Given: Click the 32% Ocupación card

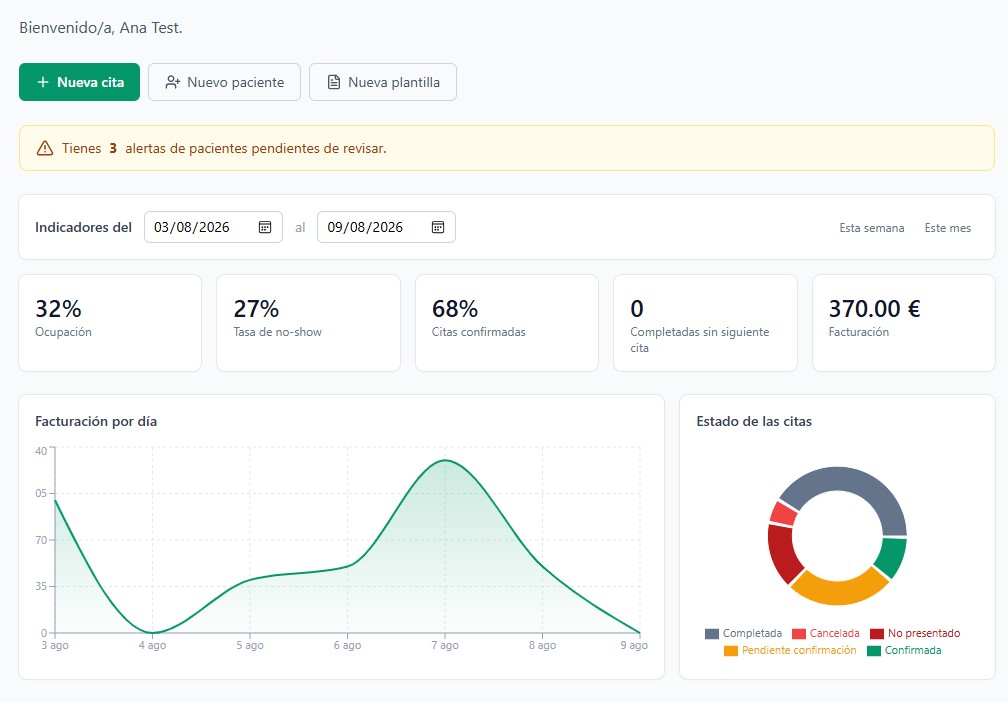Looking at the screenshot, I should (110, 323).
